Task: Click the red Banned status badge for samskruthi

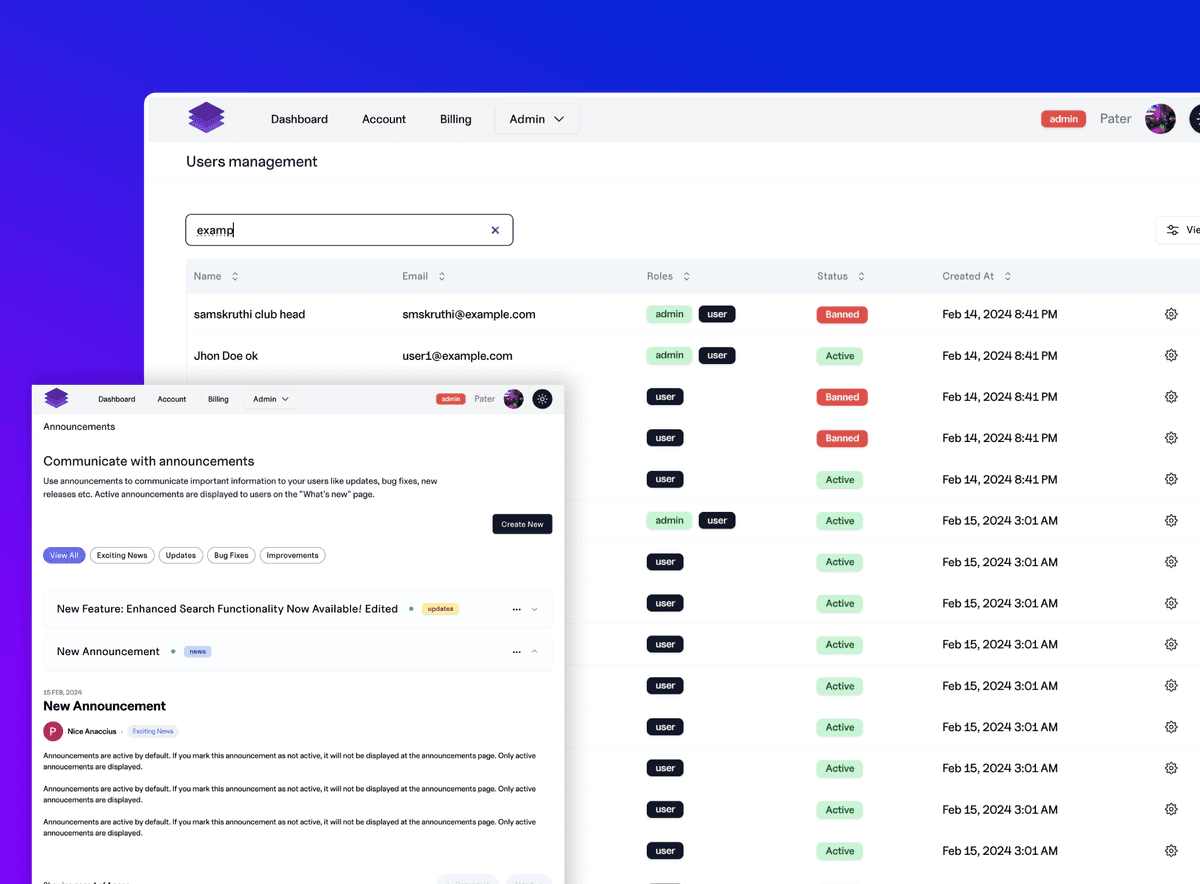Action: click(x=842, y=314)
